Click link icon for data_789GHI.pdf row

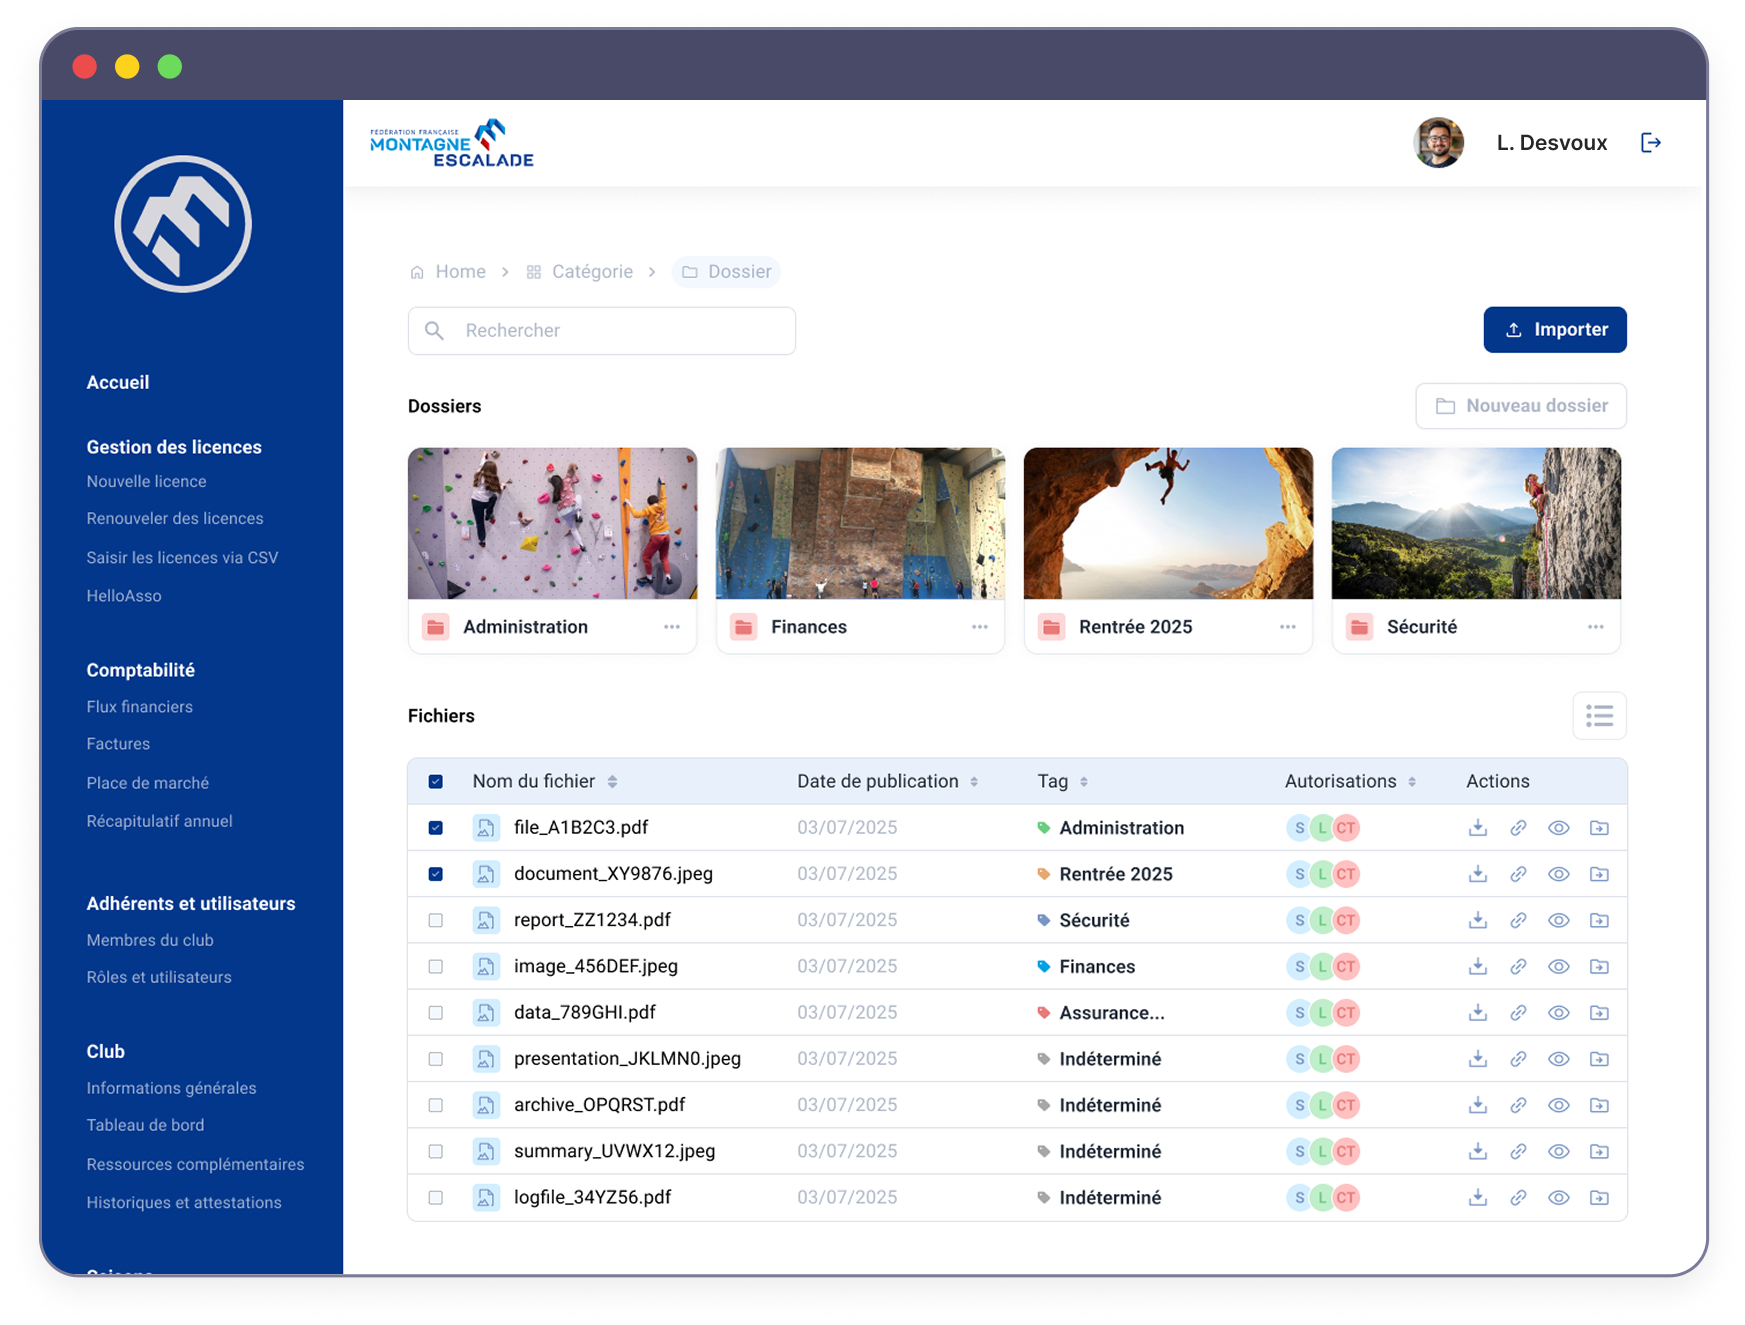[1518, 1013]
